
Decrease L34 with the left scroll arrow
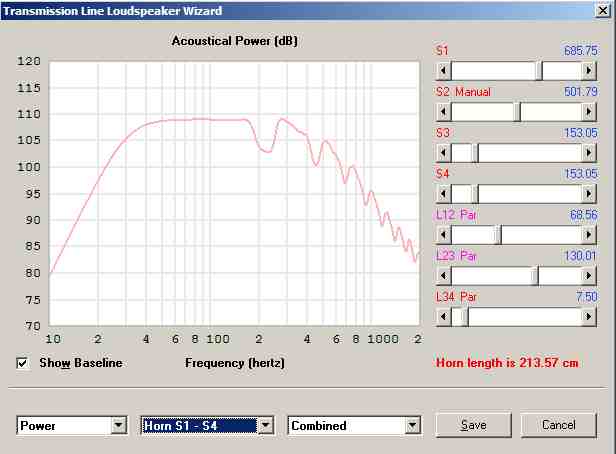(444, 317)
